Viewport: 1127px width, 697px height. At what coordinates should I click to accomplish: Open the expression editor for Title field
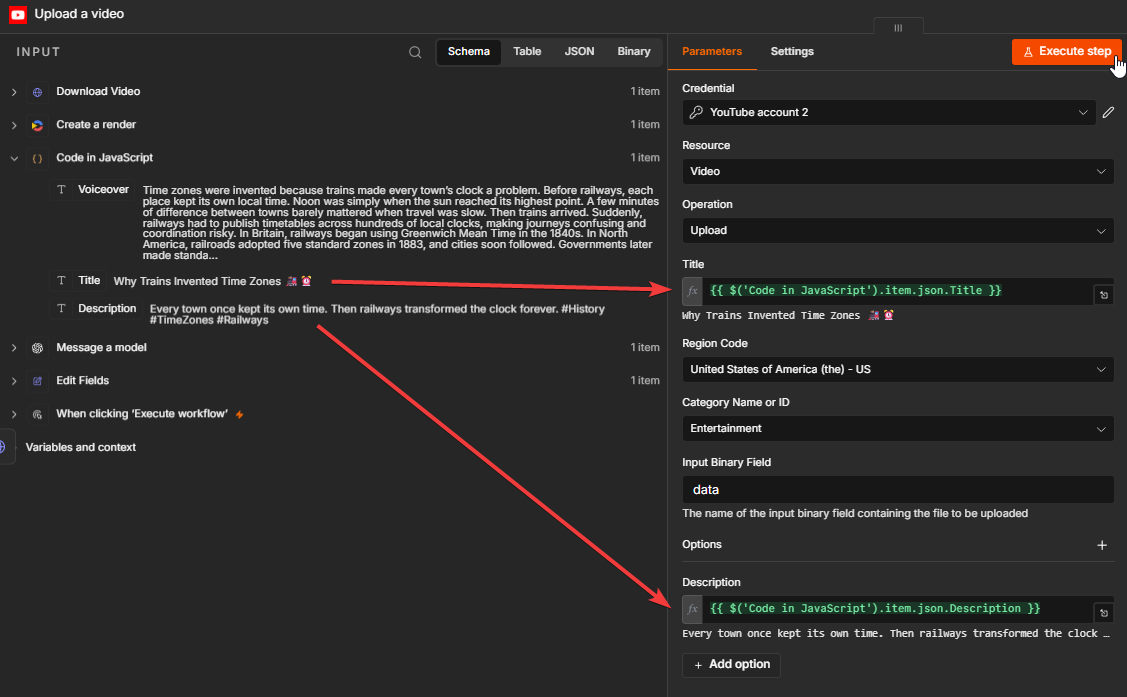[x=1104, y=295]
